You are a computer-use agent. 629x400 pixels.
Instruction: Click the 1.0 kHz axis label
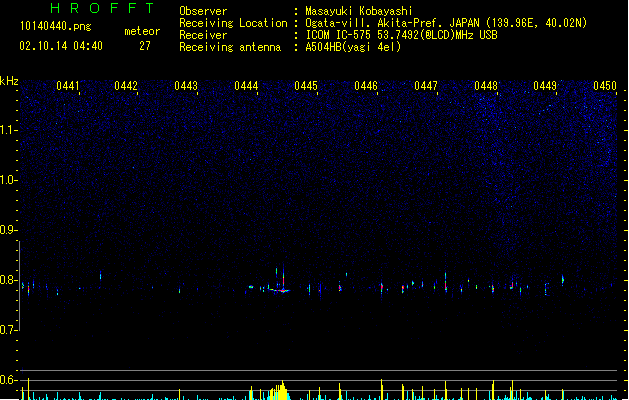(8, 180)
